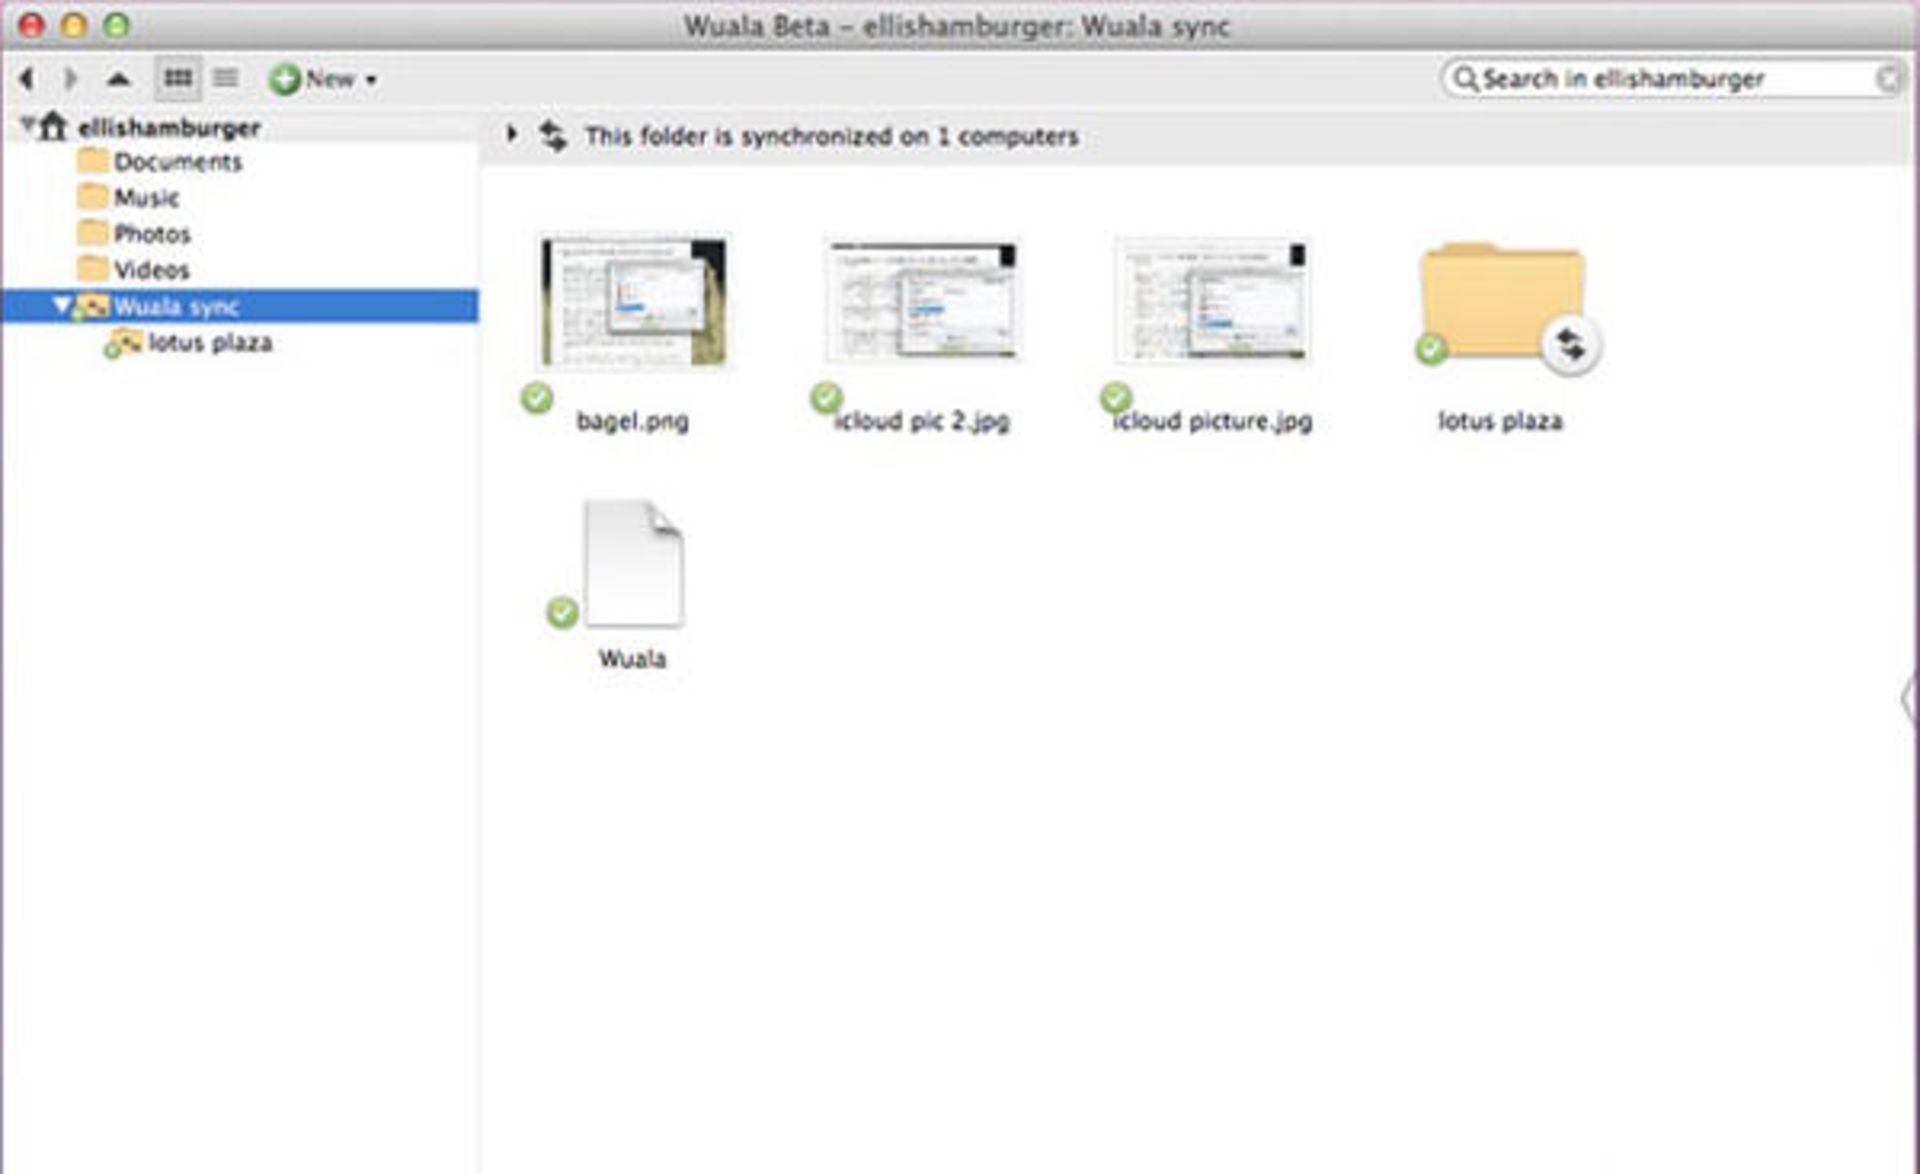Click the Music folder icon in sidebar
This screenshot has width=1920, height=1174.
pos(92,196)
